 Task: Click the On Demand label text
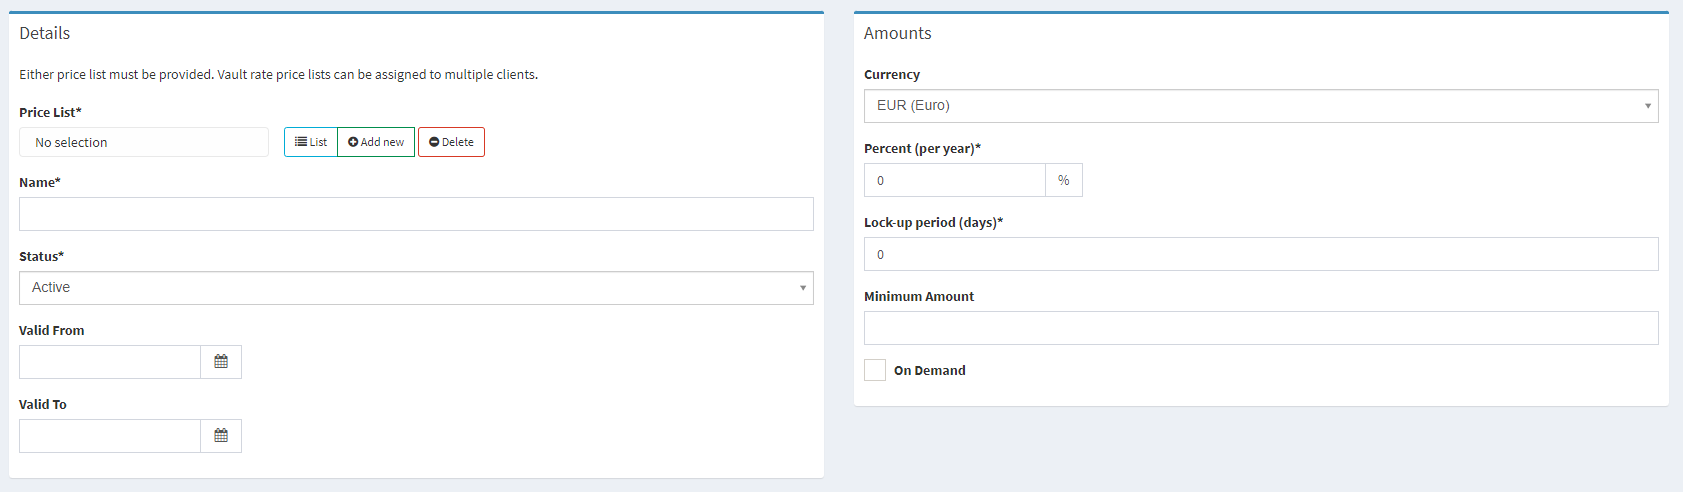(x=929, y=370)
